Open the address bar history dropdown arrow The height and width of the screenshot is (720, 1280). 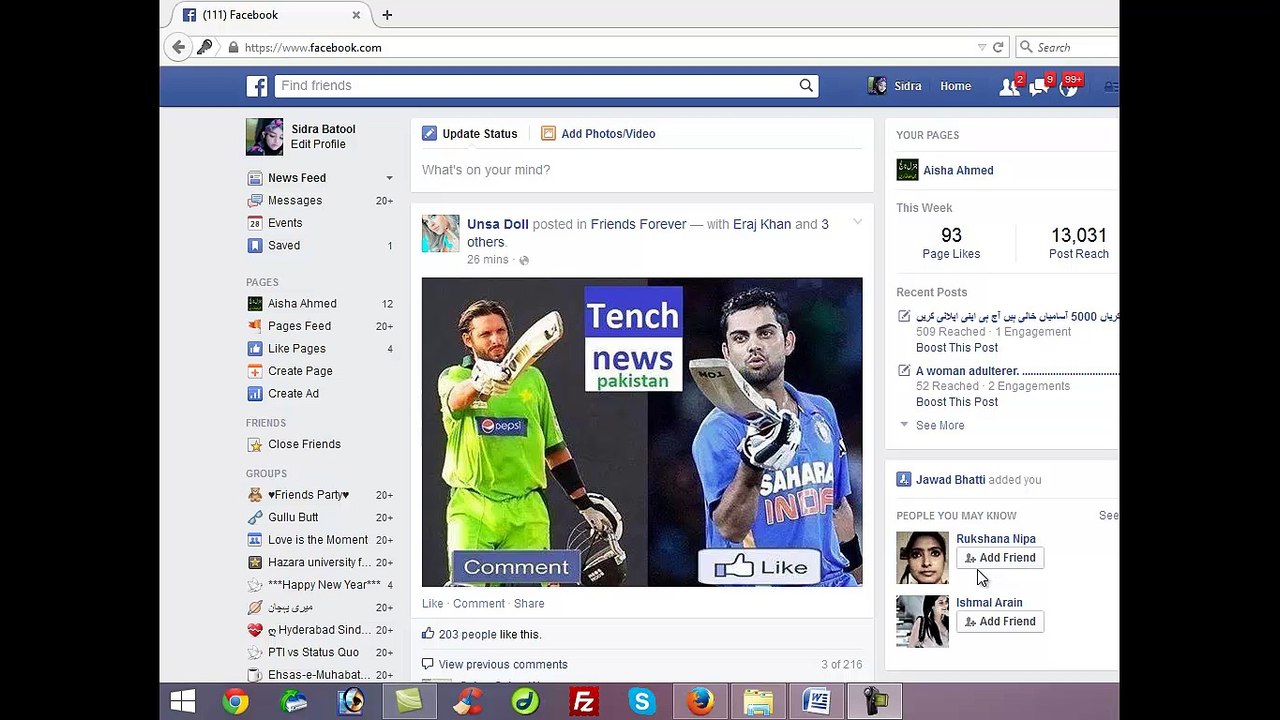981,47
